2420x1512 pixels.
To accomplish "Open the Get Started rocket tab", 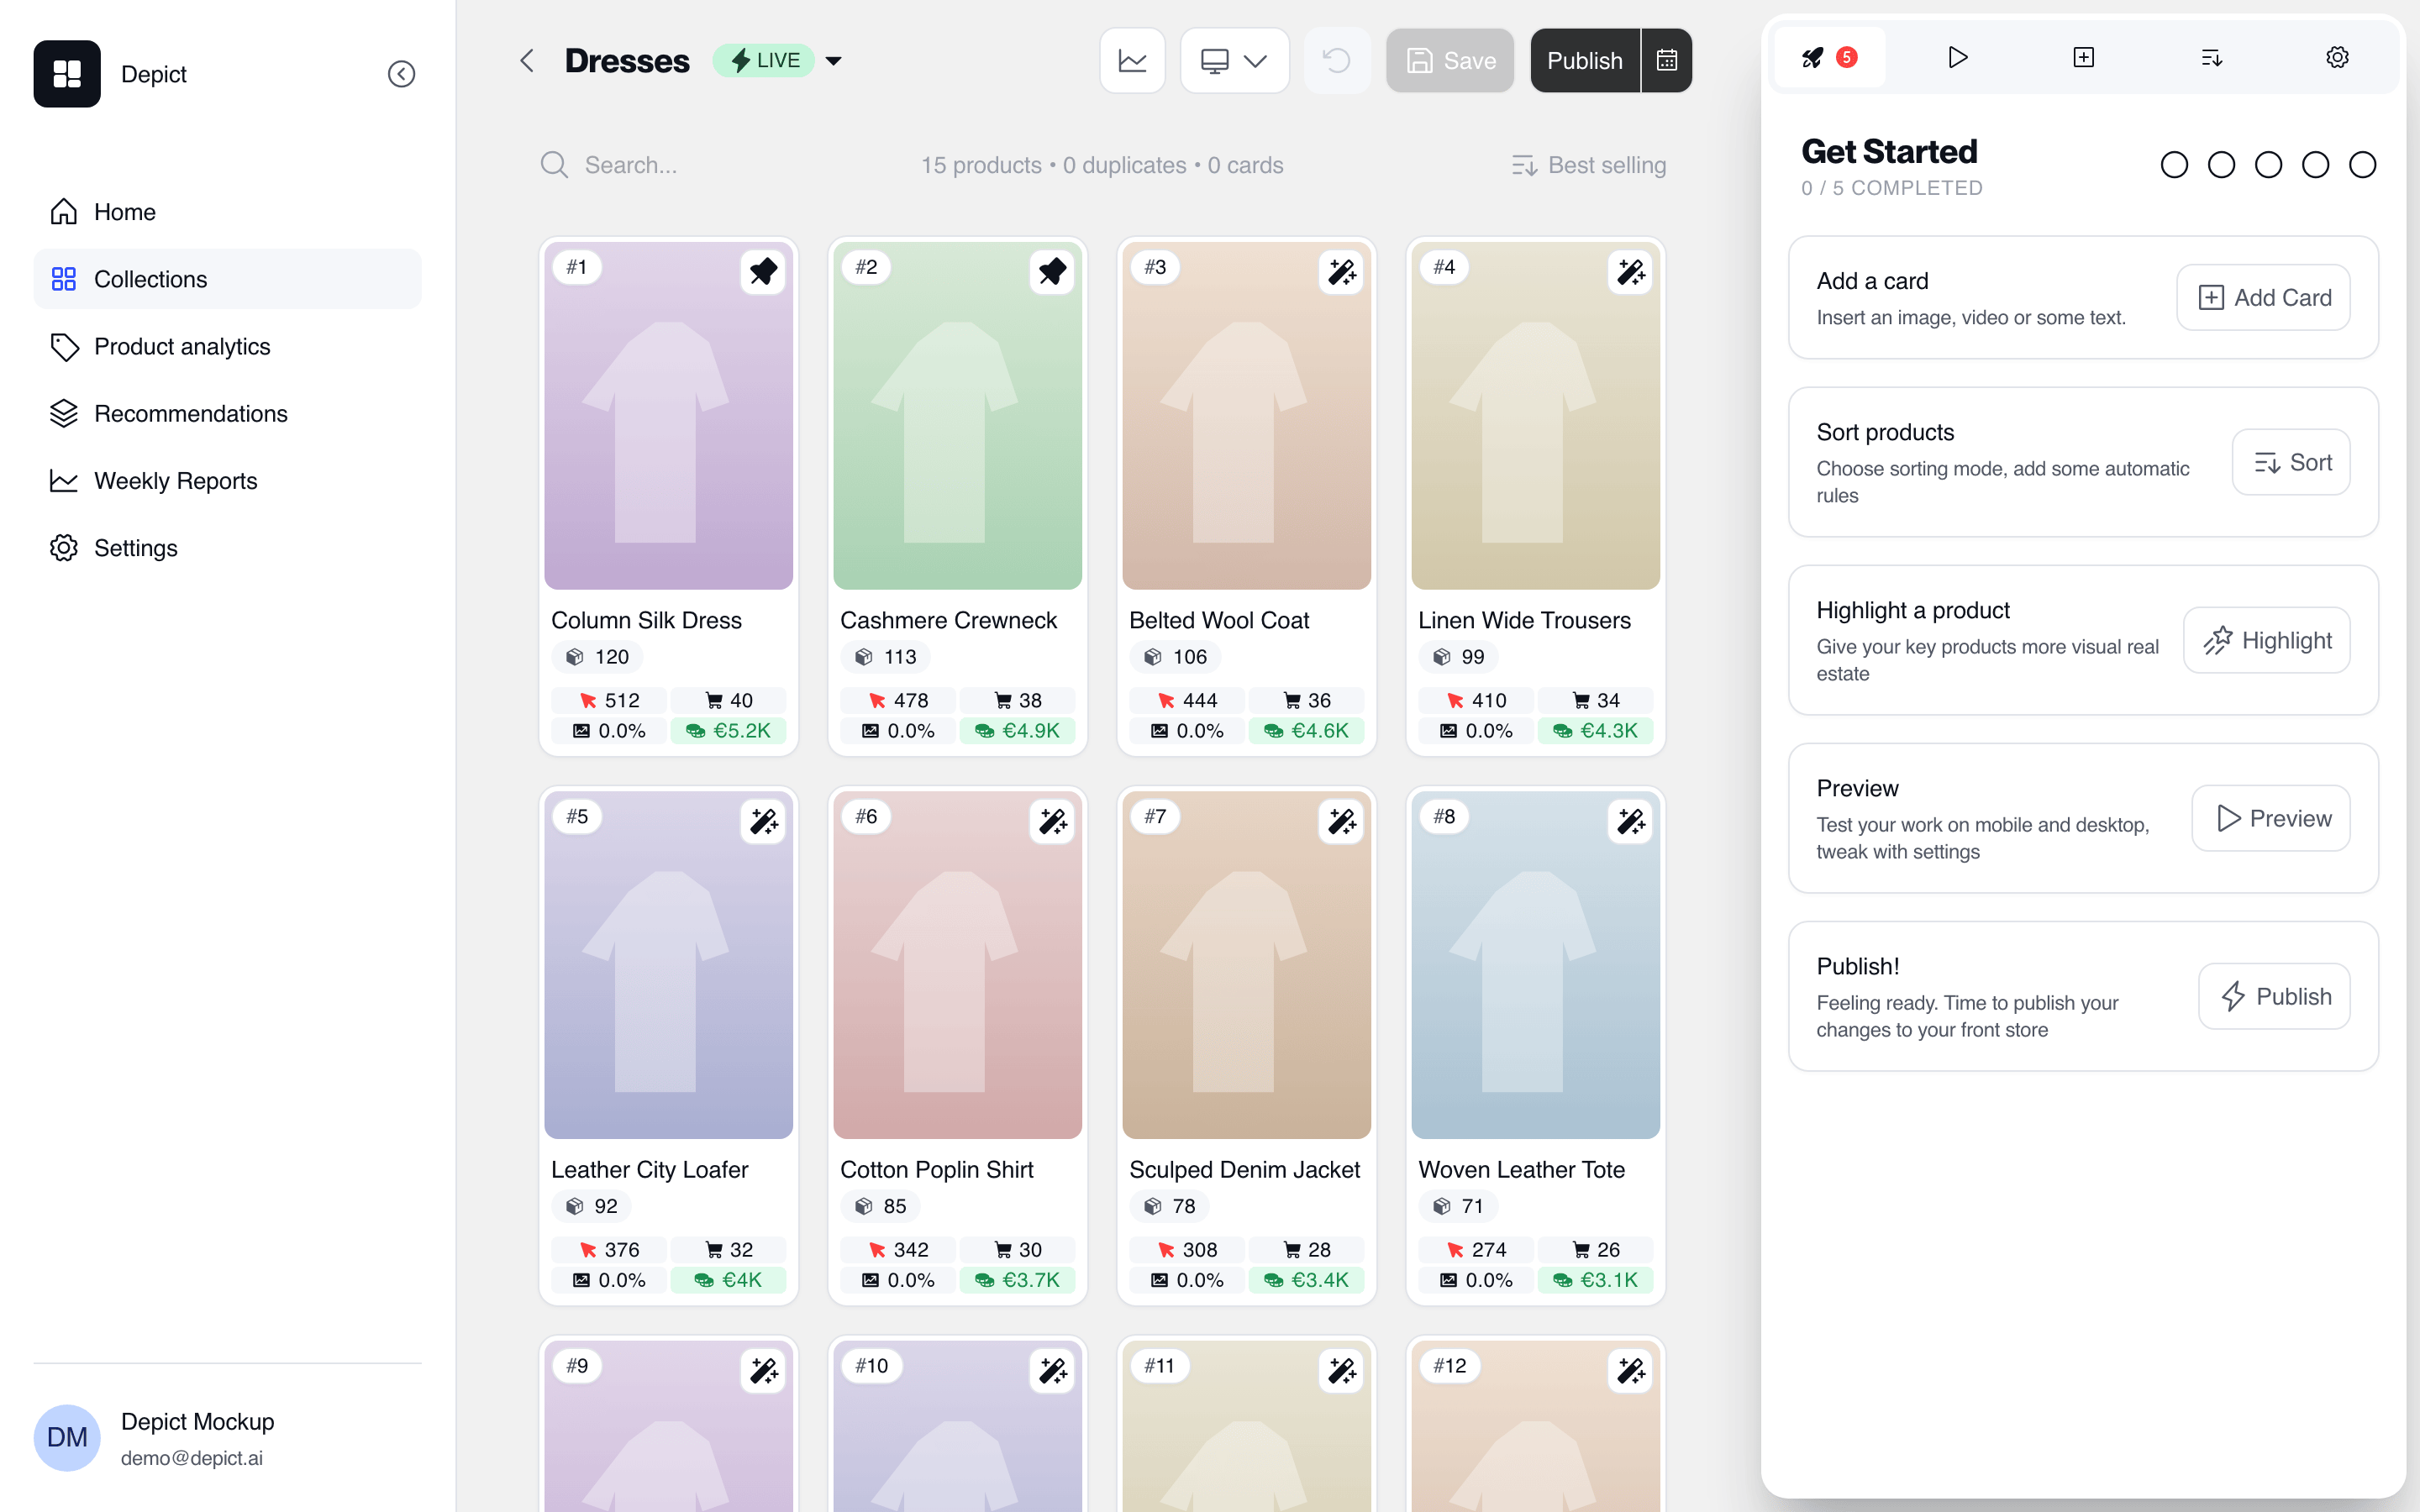I will [x=1830, y=57].
